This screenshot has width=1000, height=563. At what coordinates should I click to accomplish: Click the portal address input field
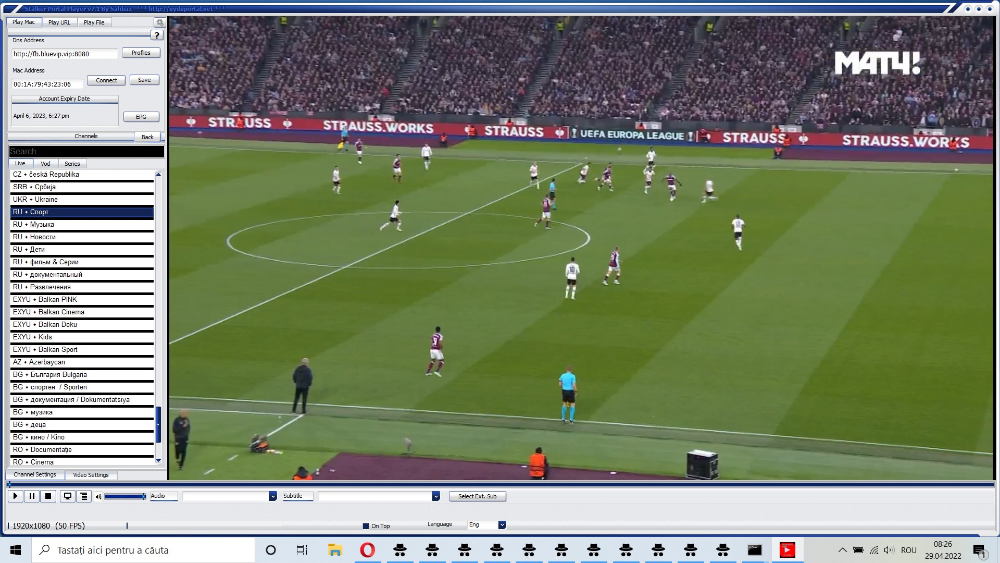64,54
